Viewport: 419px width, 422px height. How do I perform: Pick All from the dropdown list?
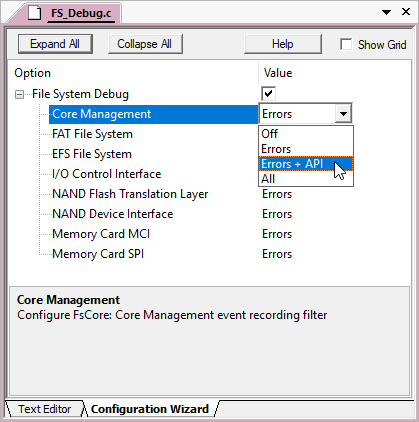pyautogui.click(x=306, y=179)
